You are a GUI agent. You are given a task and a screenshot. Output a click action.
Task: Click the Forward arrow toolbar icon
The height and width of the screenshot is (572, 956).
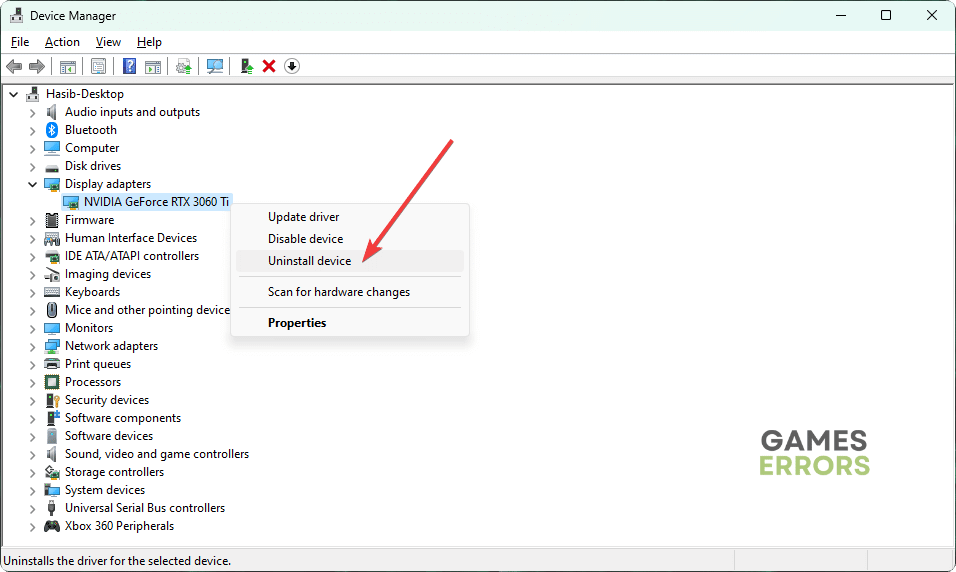click(x=37, y=66)
